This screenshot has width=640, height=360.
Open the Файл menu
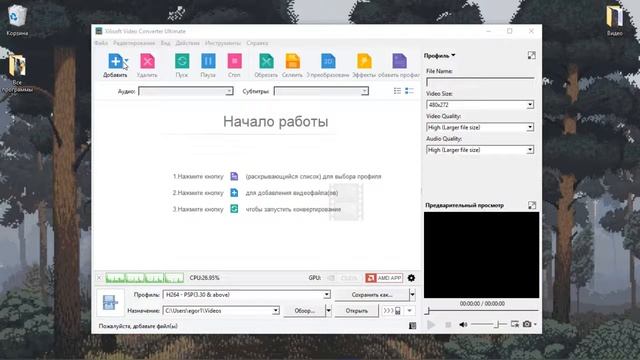coord(101,43)
